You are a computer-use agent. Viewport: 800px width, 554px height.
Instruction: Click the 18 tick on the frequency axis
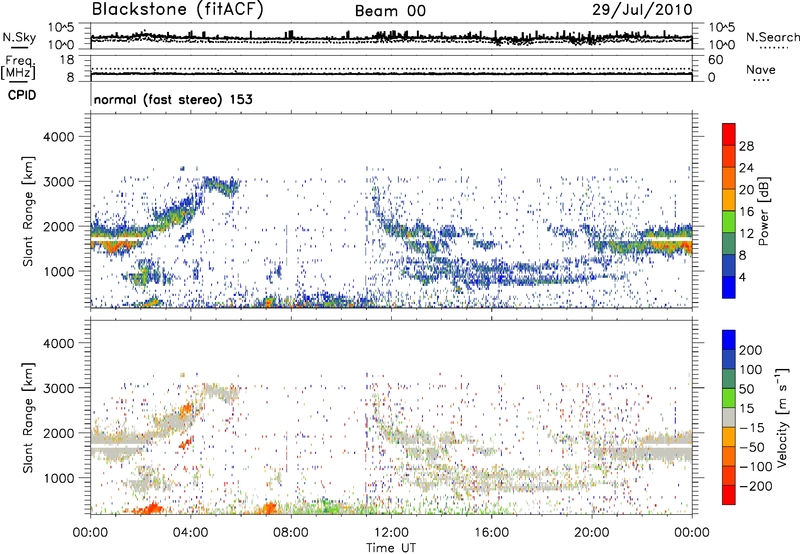(x=67, y=59)
